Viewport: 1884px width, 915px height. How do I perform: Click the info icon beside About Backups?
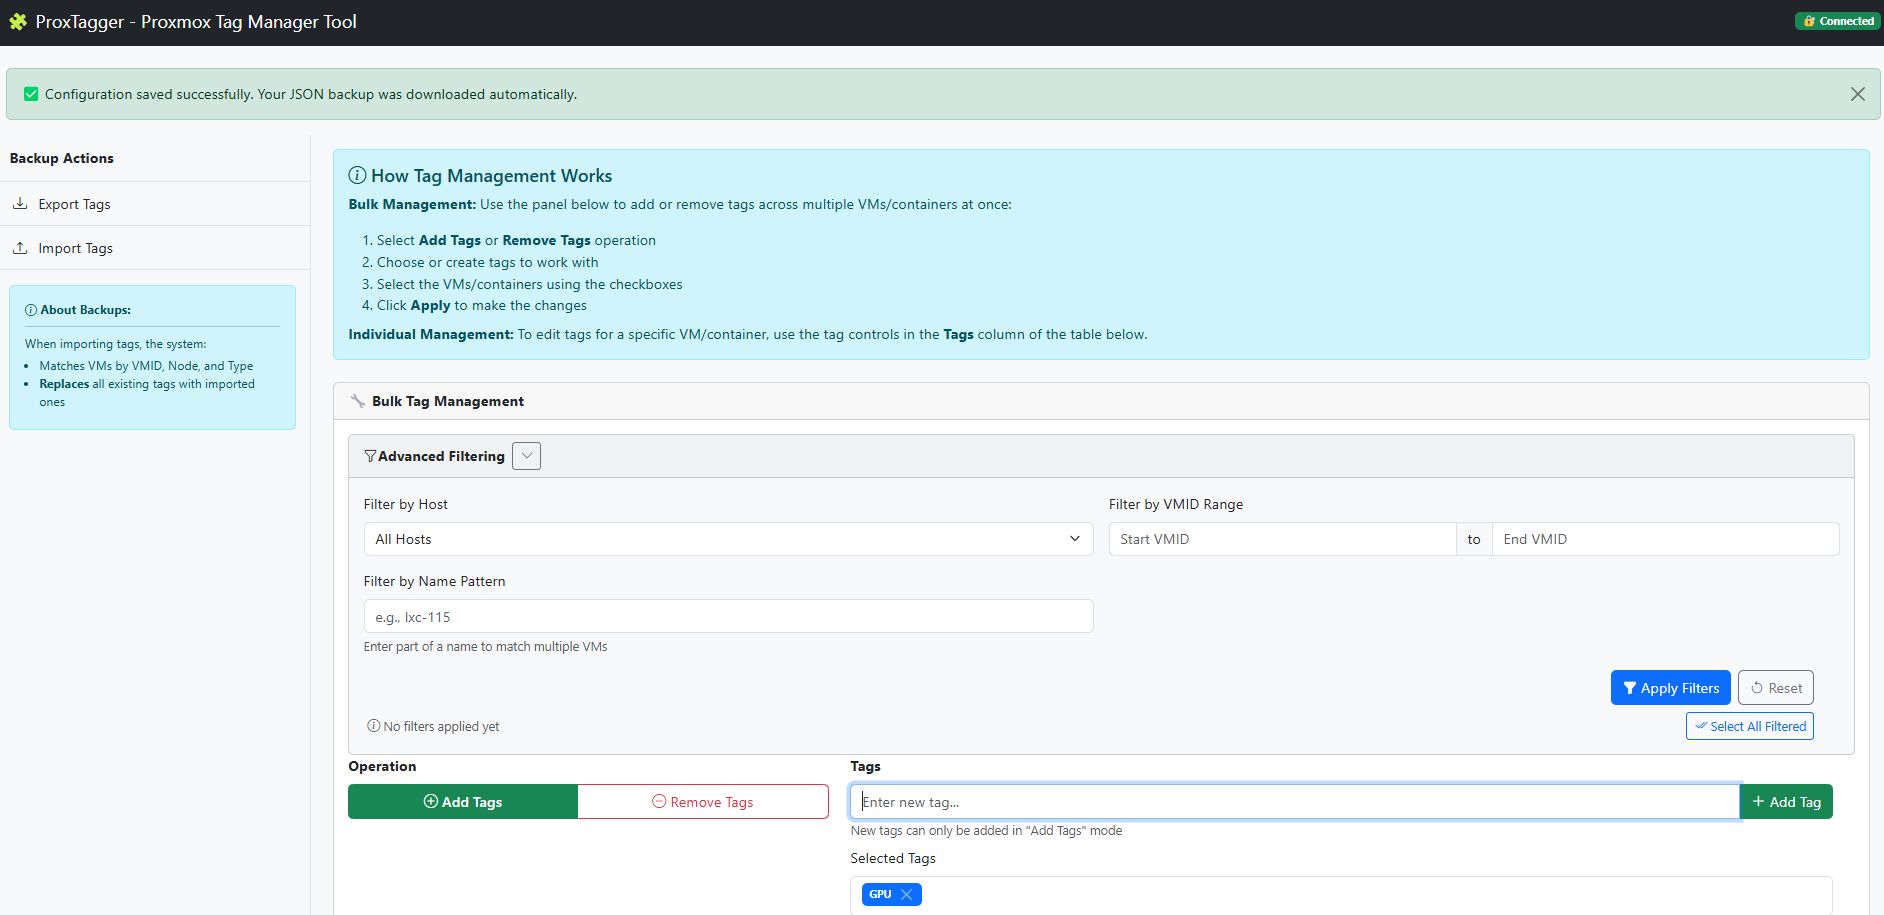(x=31, y=310)
